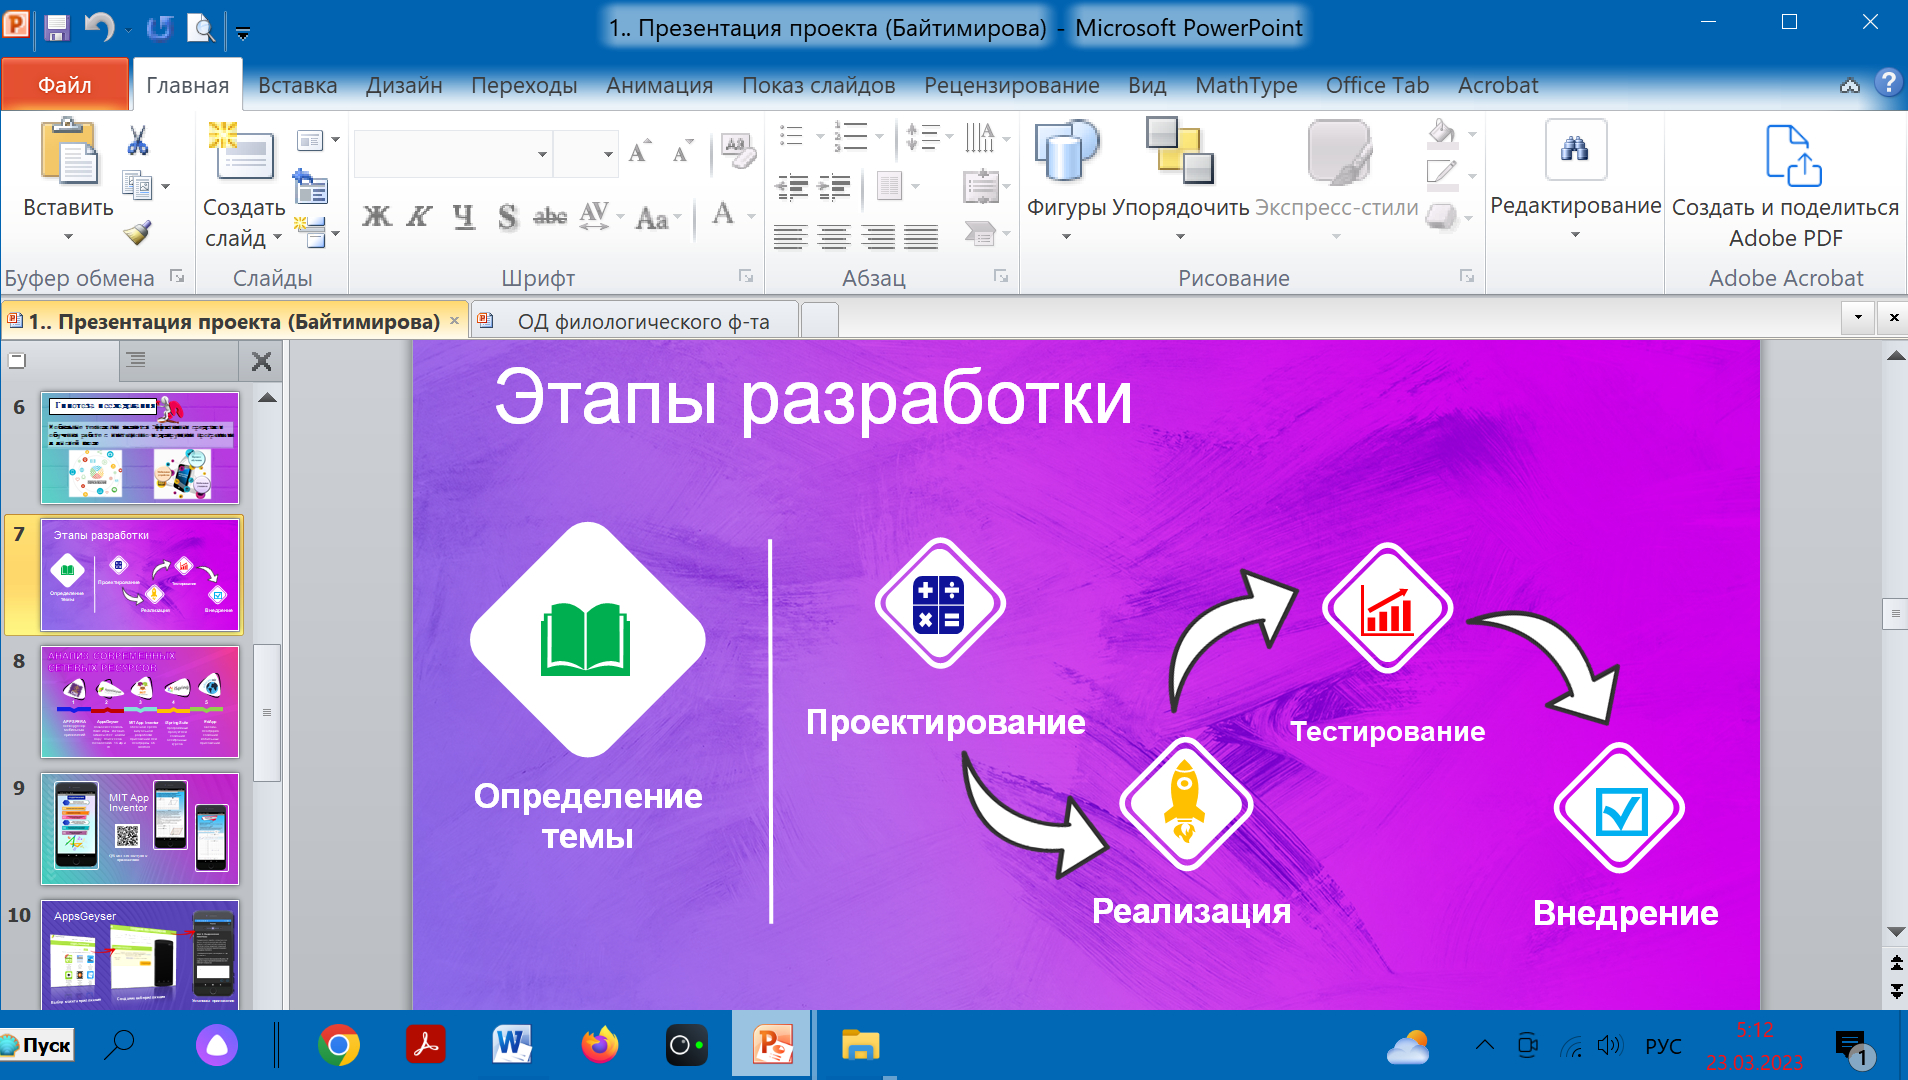
Task: Click the Create Slide (Создать слайд) button
Action: [x=243, y=155]
